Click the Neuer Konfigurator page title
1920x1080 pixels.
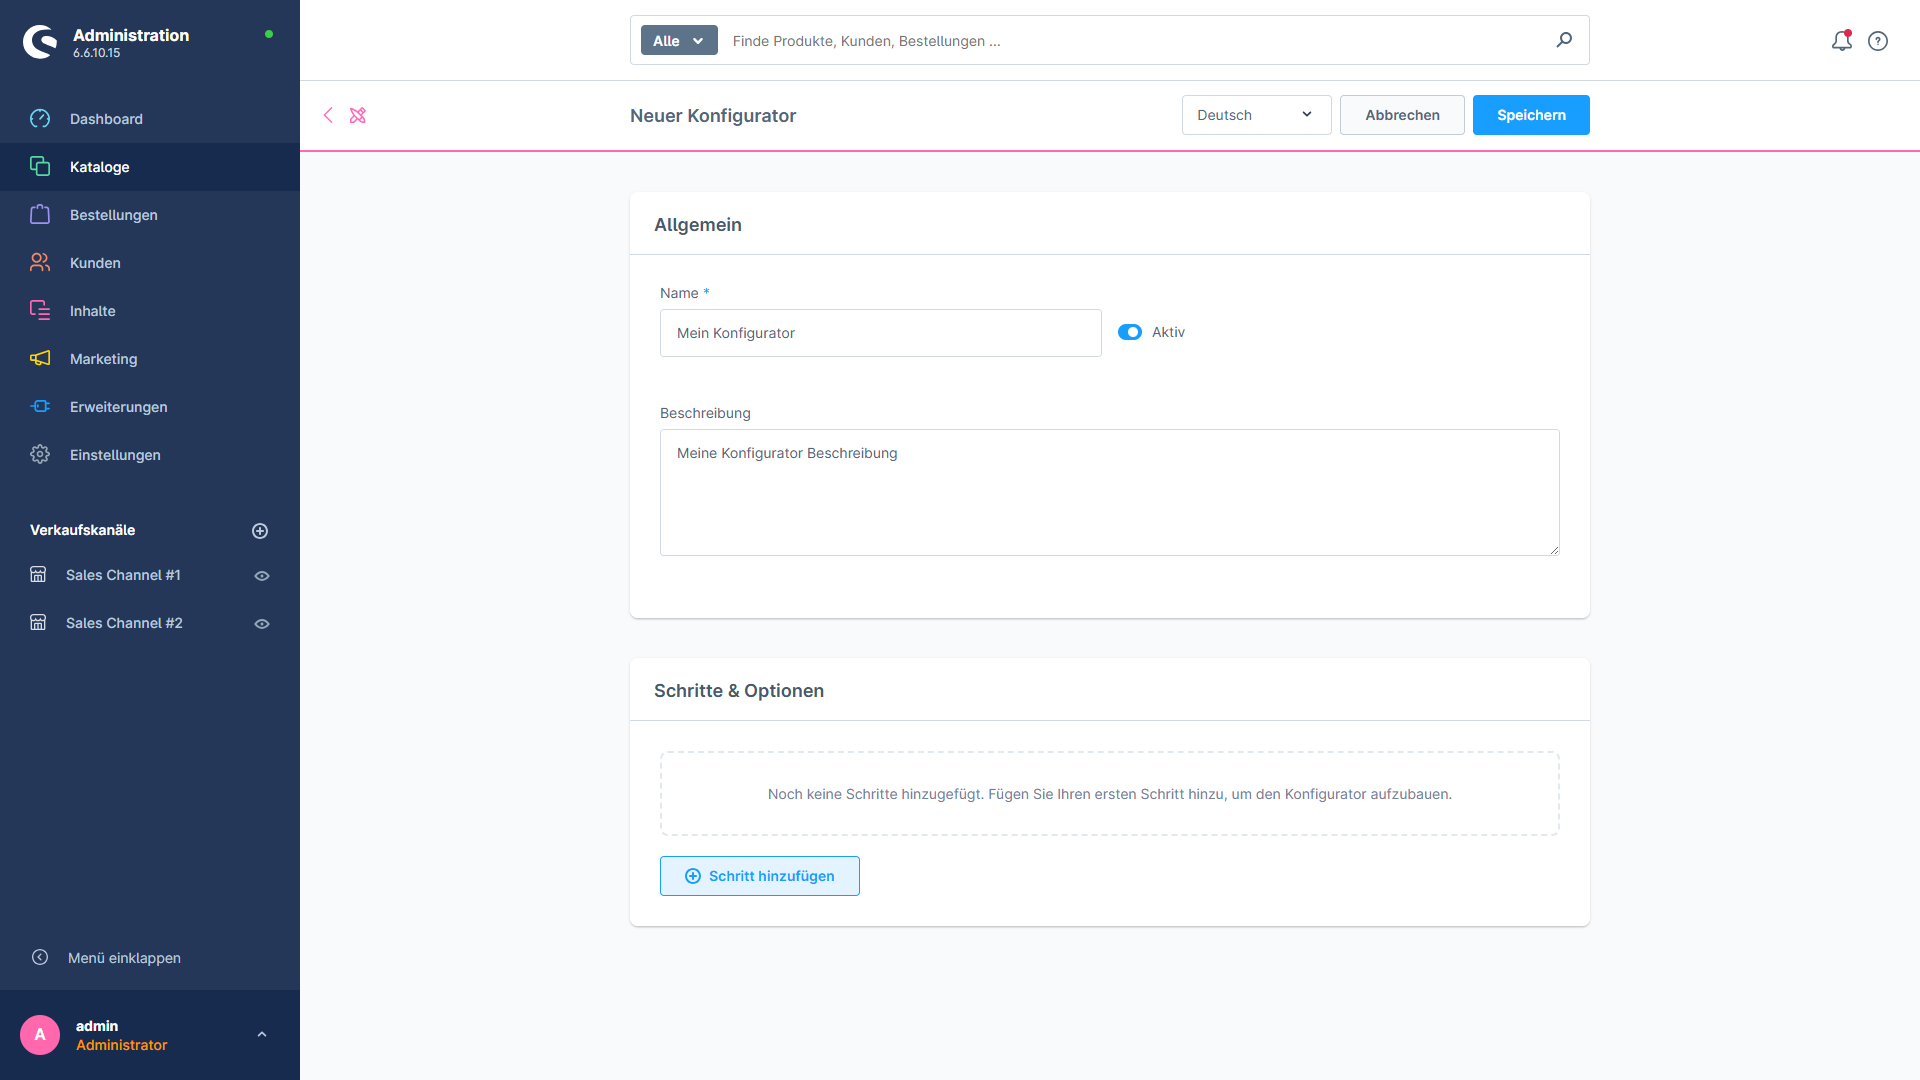coord(713,116)
